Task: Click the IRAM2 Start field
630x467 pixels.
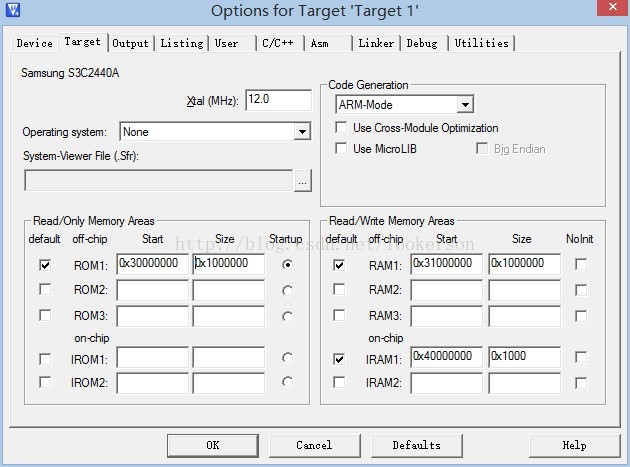Action: (446, 383)
